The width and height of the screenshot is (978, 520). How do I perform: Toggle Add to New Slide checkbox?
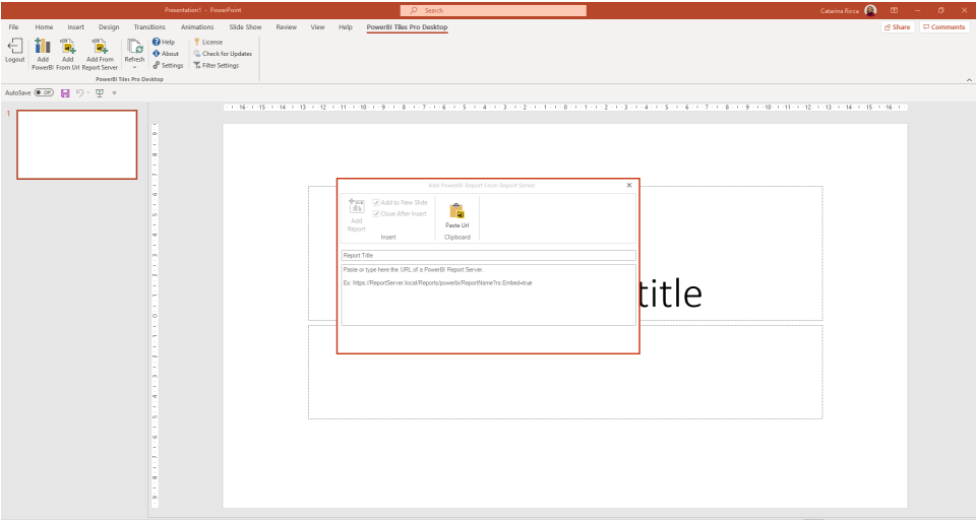pyautogui.click(x=376, y=203)
